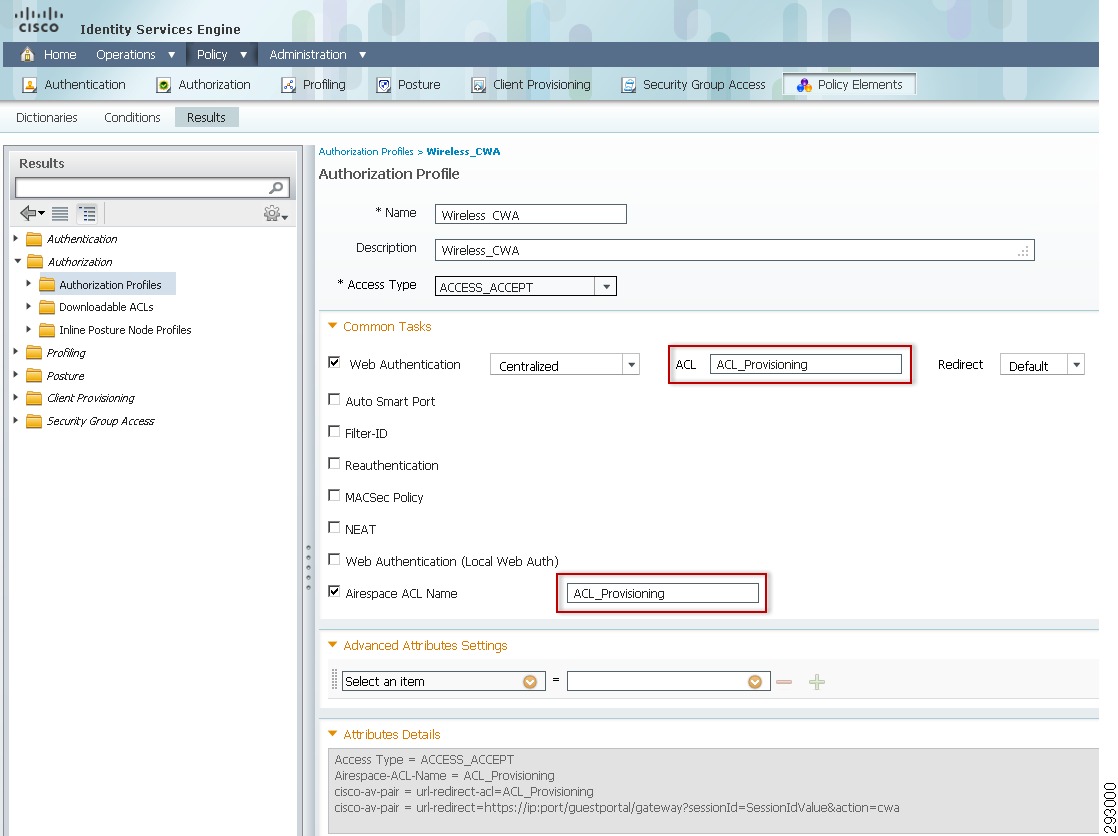Enable the MACSec Policy checkbox
1118x836 pixels.
pos(334,495)
